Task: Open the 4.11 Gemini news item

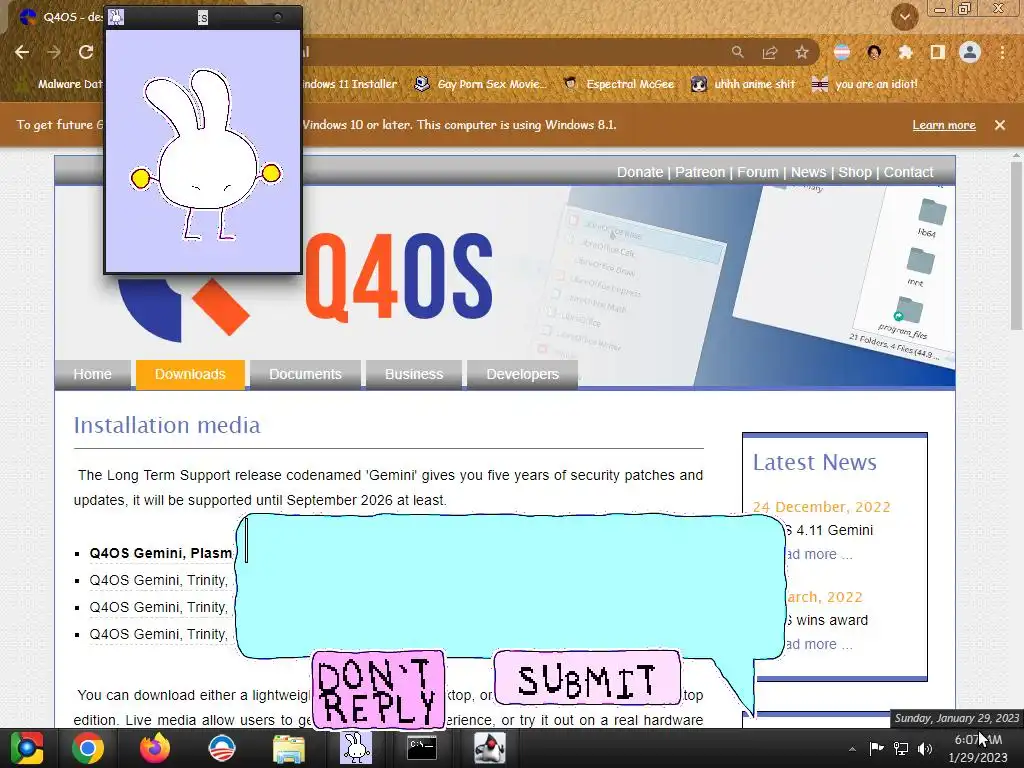Action: (829, 530)
